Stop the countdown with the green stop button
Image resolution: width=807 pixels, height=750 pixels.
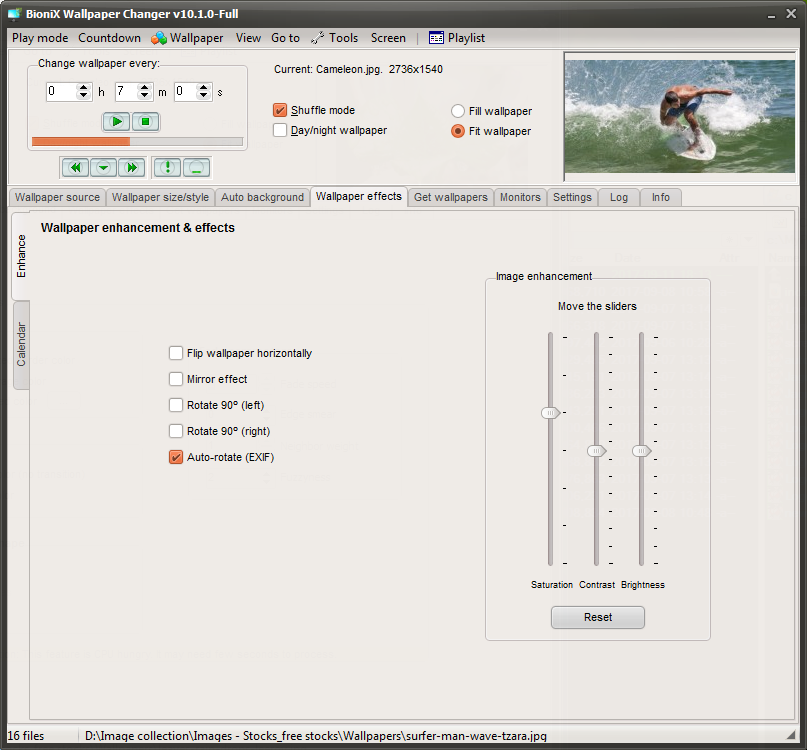pos(146,122)
